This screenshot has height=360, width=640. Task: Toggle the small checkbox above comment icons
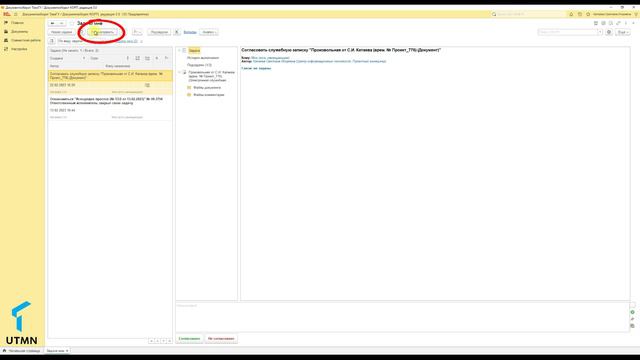pos(632,305)
